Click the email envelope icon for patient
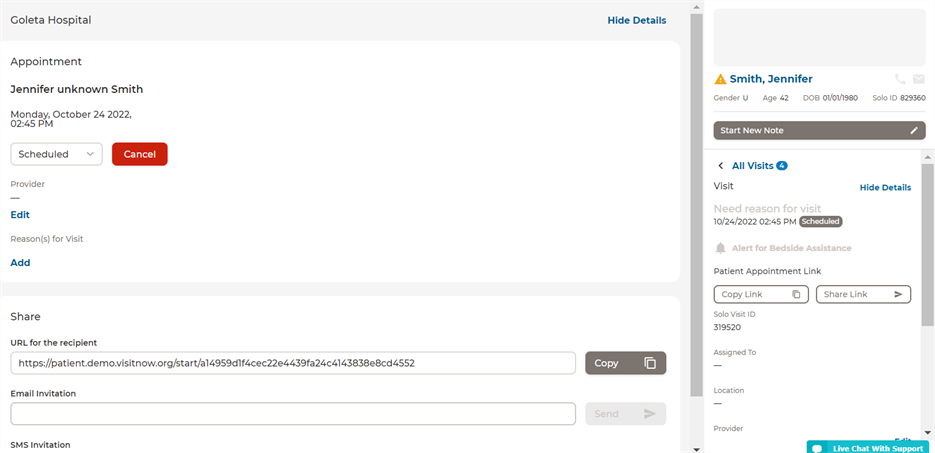The height and width of the screenshot is (453, 935). tap(918, 79)
